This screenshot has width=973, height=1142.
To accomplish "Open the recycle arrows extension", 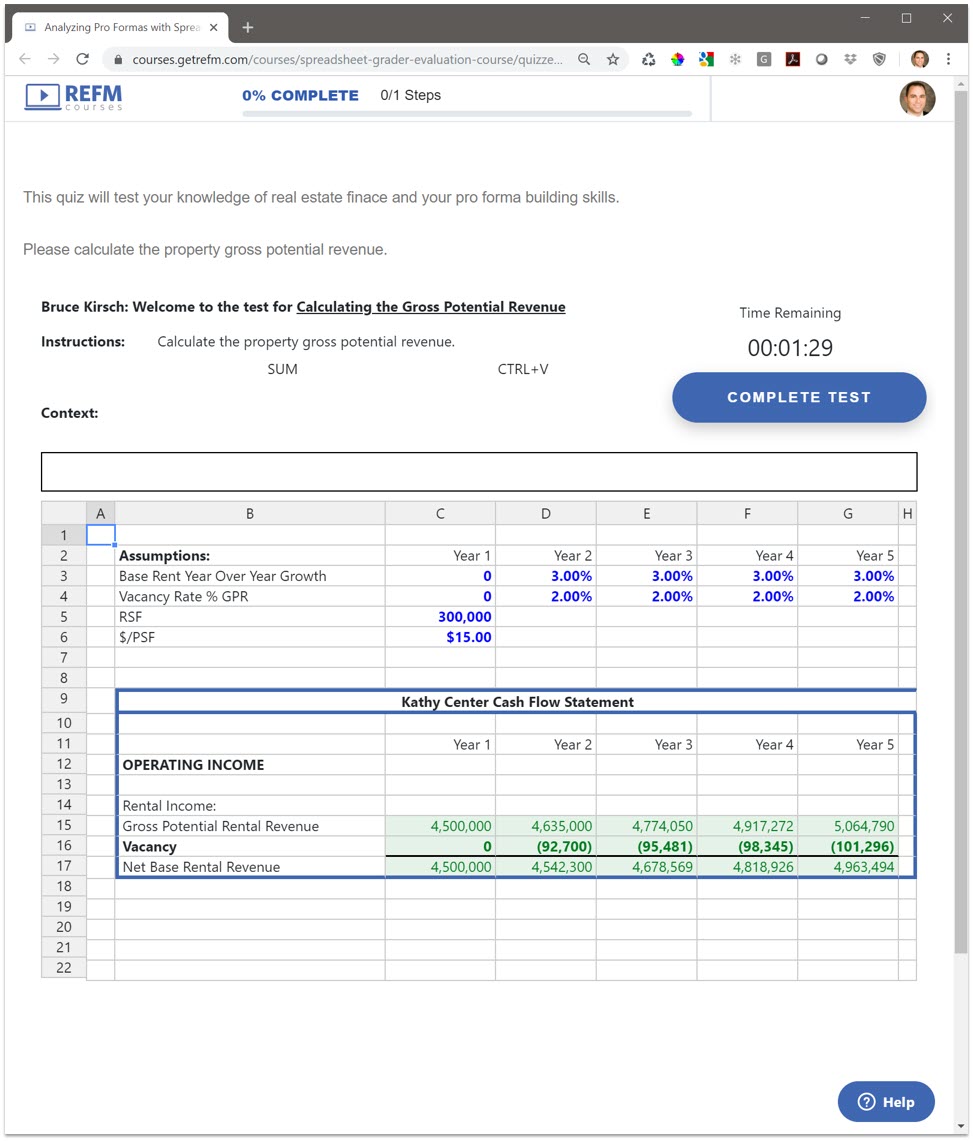I will 648,60.
